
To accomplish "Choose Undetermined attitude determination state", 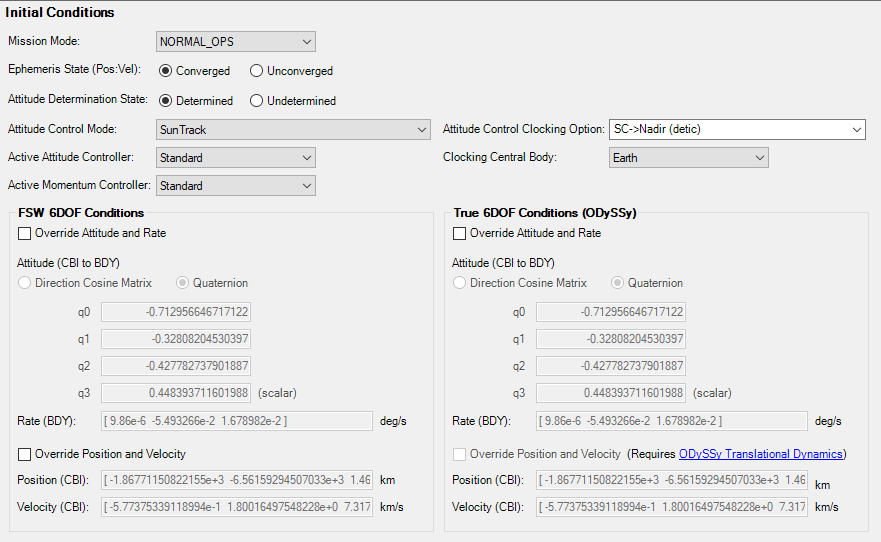I will 257,101.
